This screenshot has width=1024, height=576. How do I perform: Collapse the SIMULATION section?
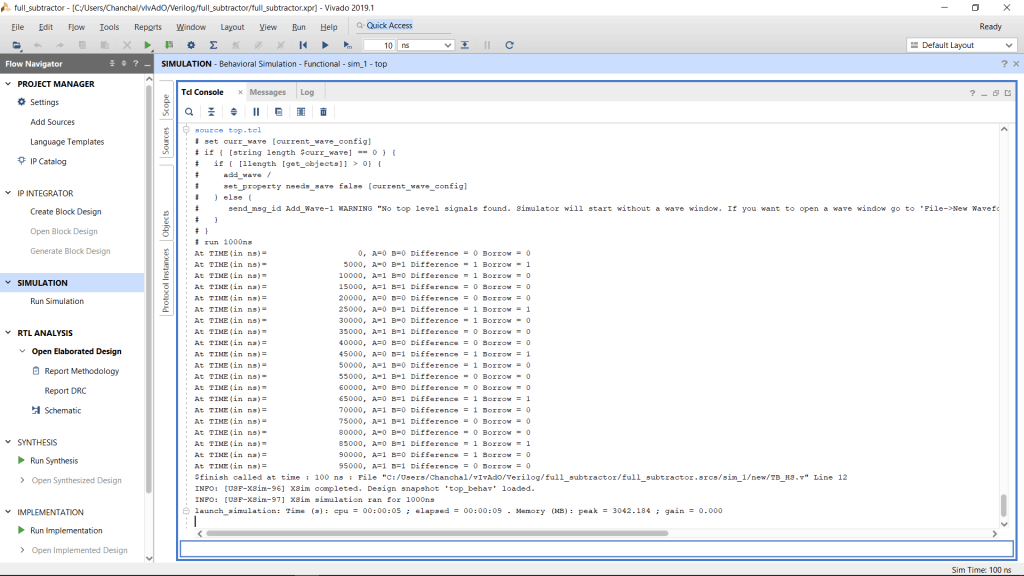click(x=8, y=283)
